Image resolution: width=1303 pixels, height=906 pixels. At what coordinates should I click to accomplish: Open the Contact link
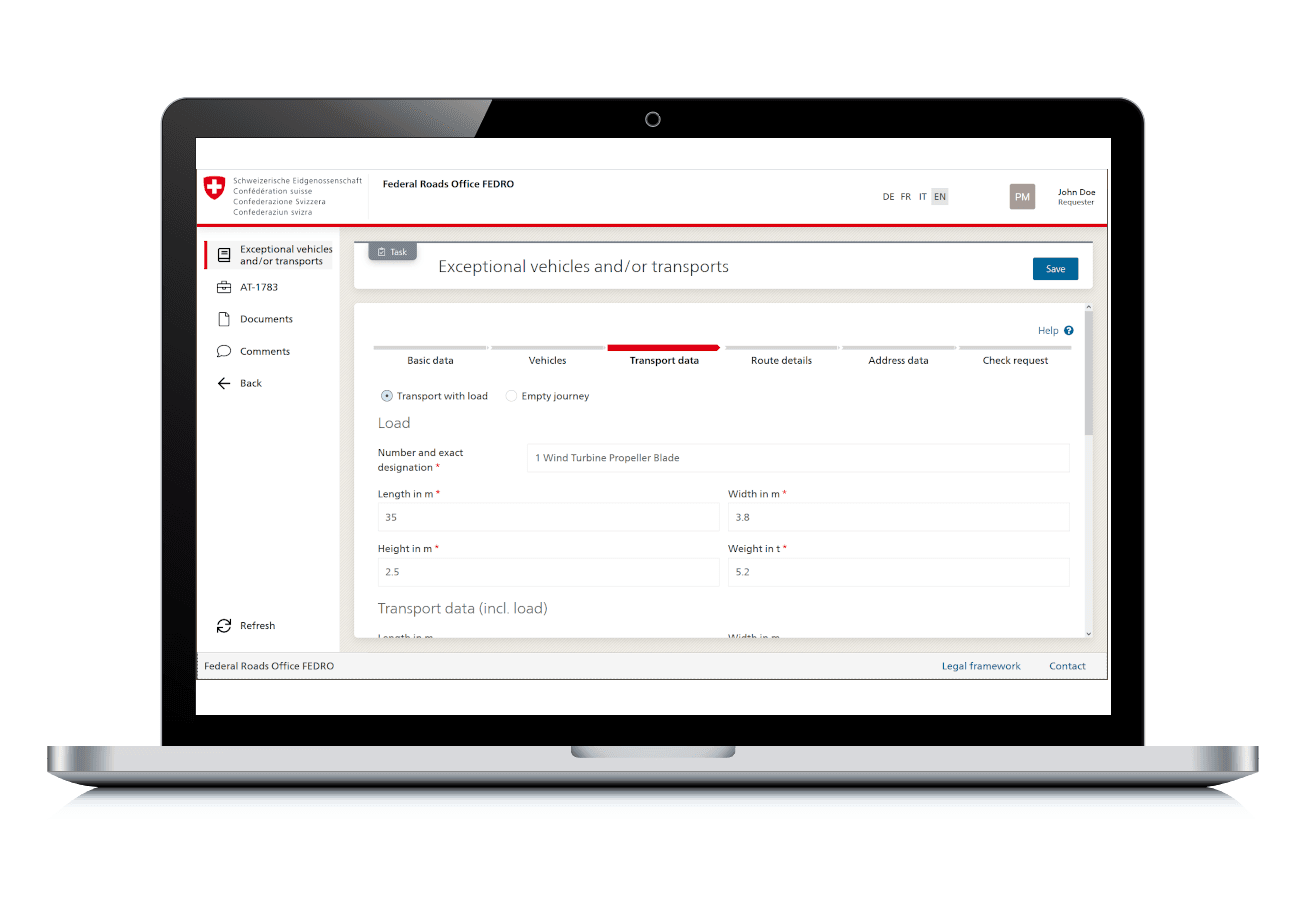(1067, 666)
